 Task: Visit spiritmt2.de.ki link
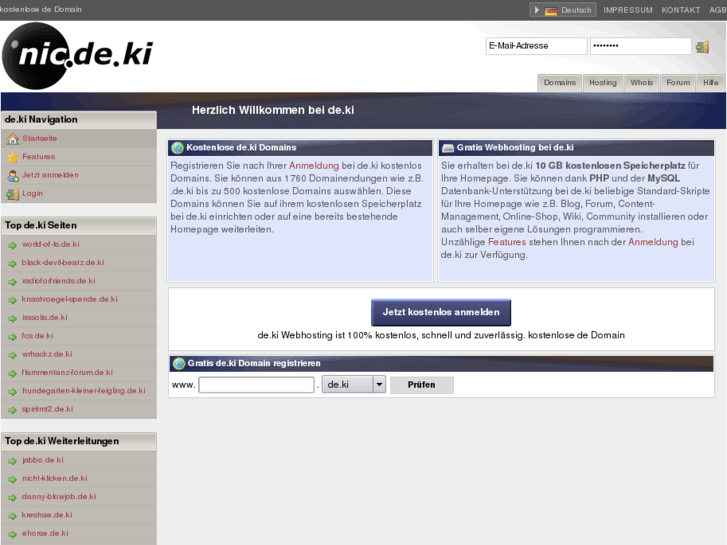47,409
